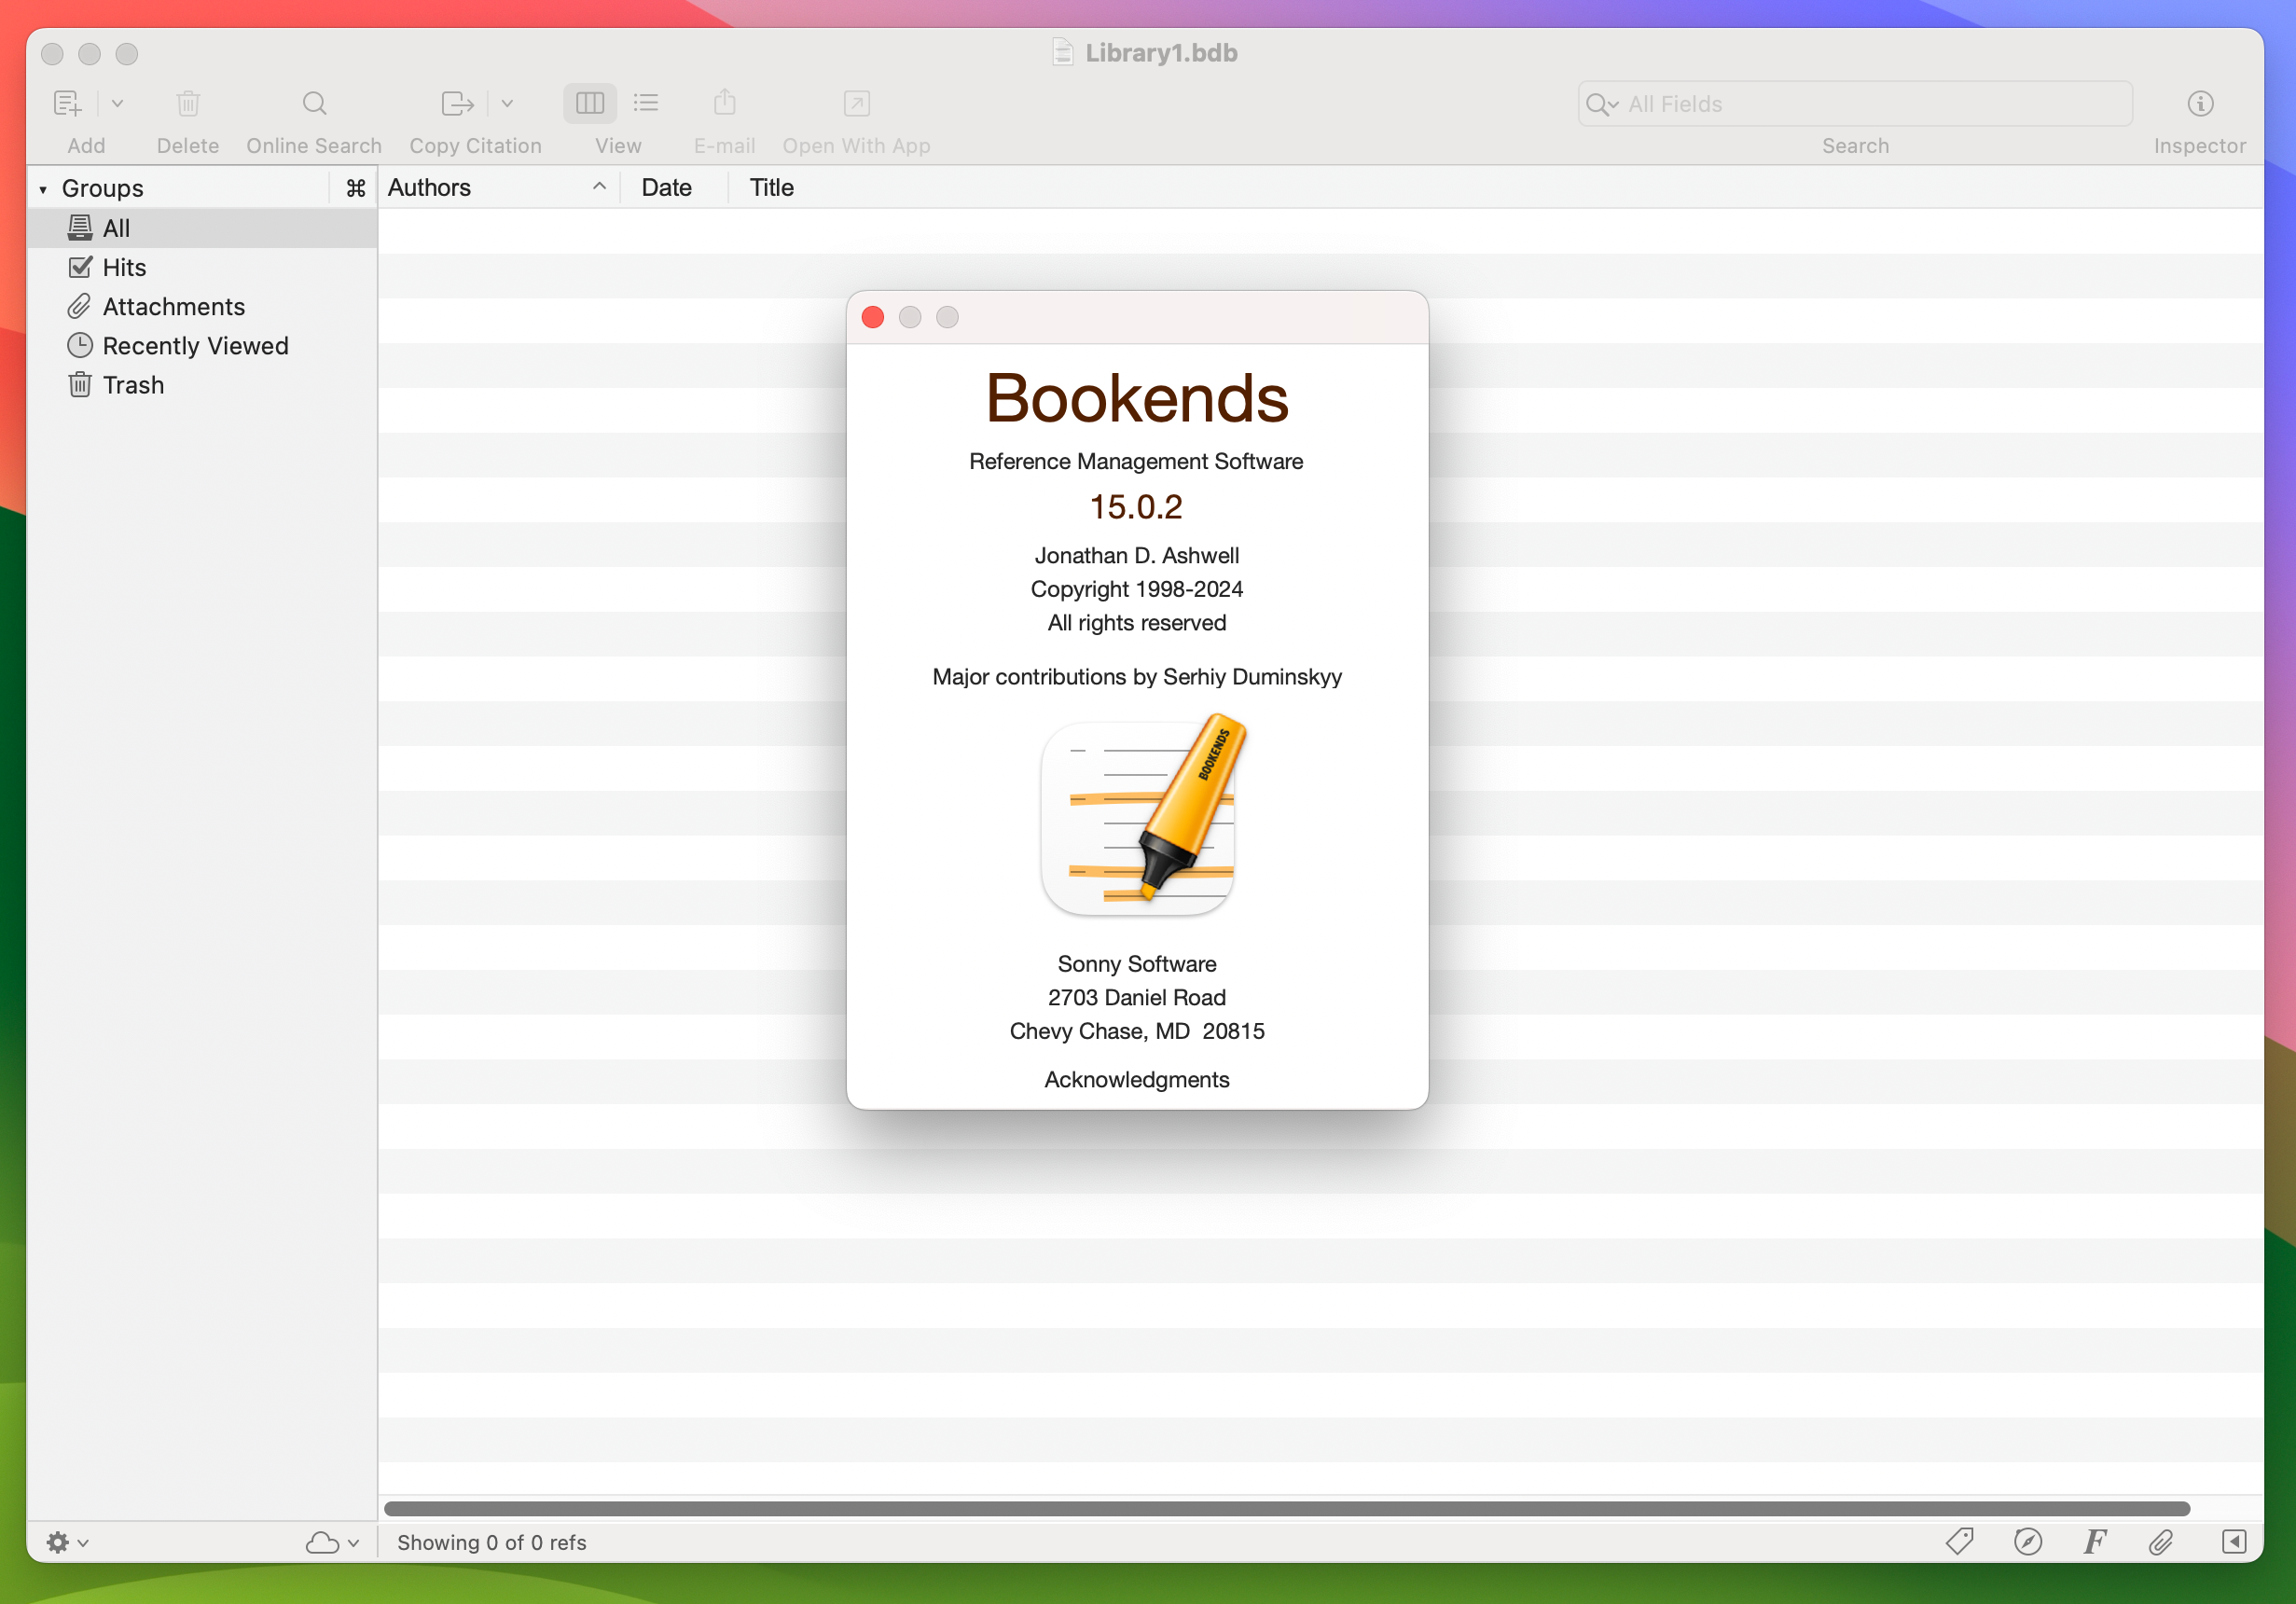Select the Attachments group
This screenshot has width=2296, height=1604.
(173, 306)
